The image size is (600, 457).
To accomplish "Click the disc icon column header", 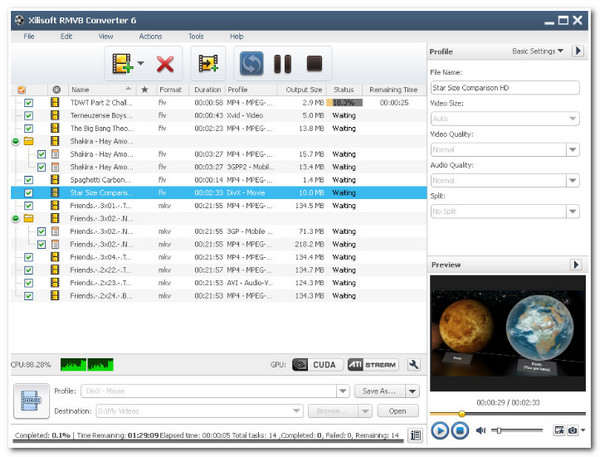I will tap(57, 90).
